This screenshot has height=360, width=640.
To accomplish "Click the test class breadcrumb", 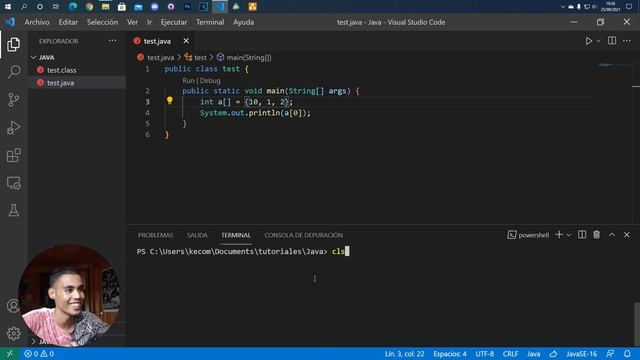I will (200, 58).
